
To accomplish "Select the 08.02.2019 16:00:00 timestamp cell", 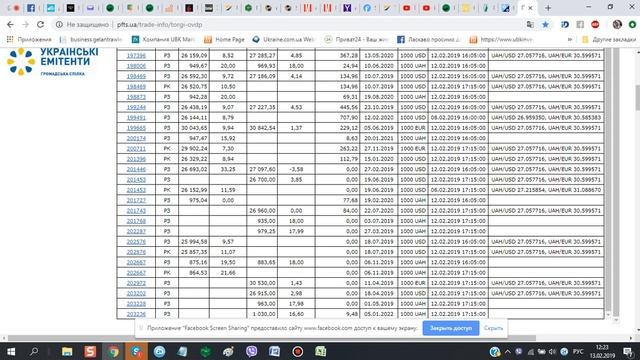I will (458, 118).
